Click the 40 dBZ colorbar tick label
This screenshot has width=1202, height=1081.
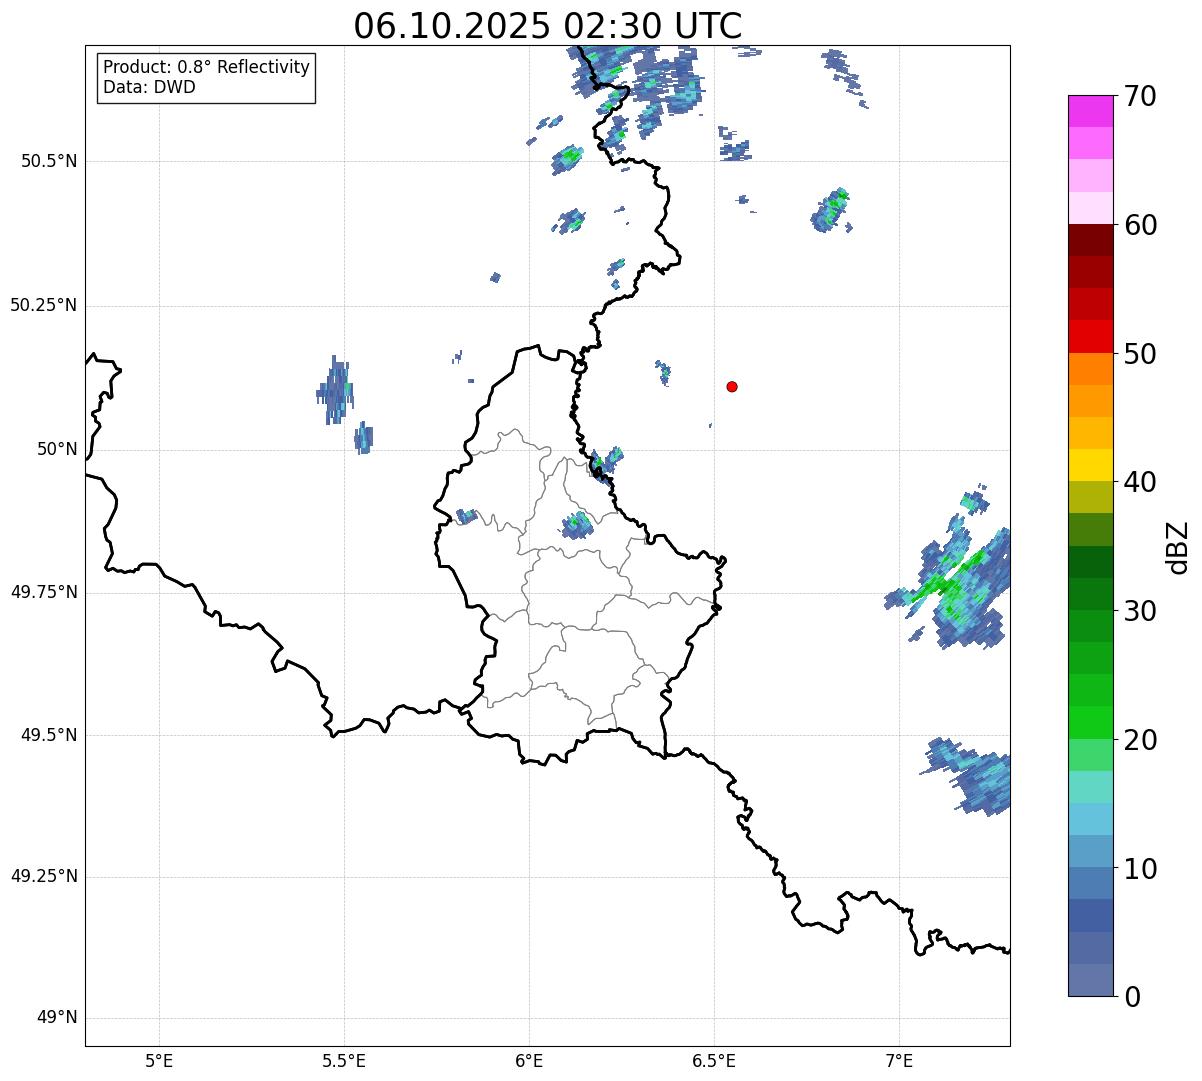coord(1139,482)
